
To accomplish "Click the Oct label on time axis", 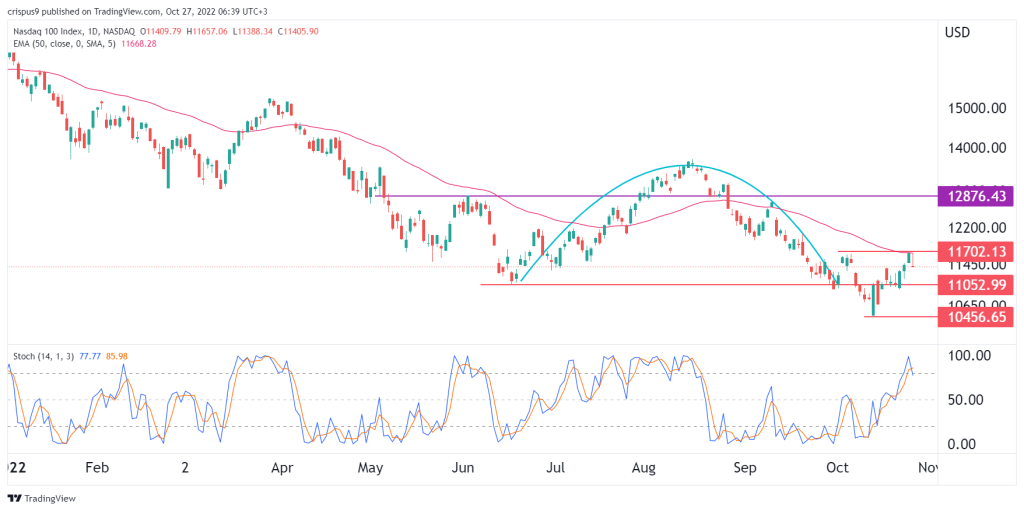I will 837,468.
